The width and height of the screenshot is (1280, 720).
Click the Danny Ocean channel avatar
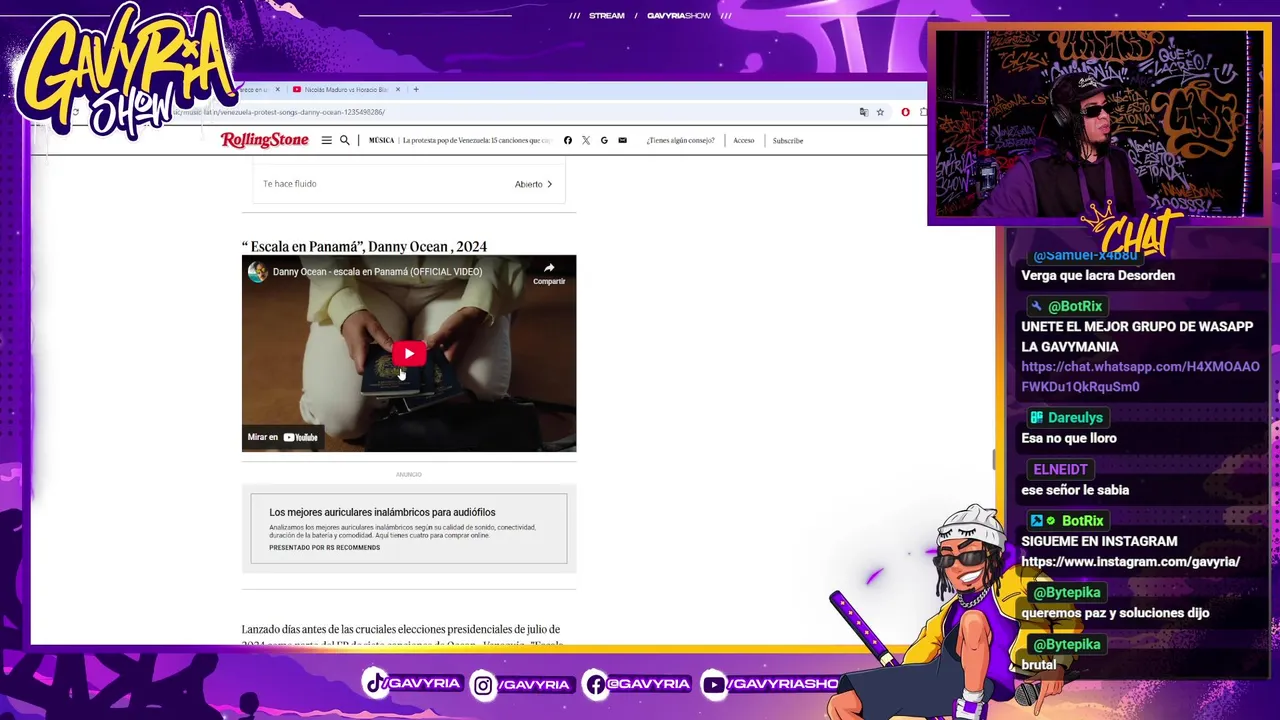(258, 272)
